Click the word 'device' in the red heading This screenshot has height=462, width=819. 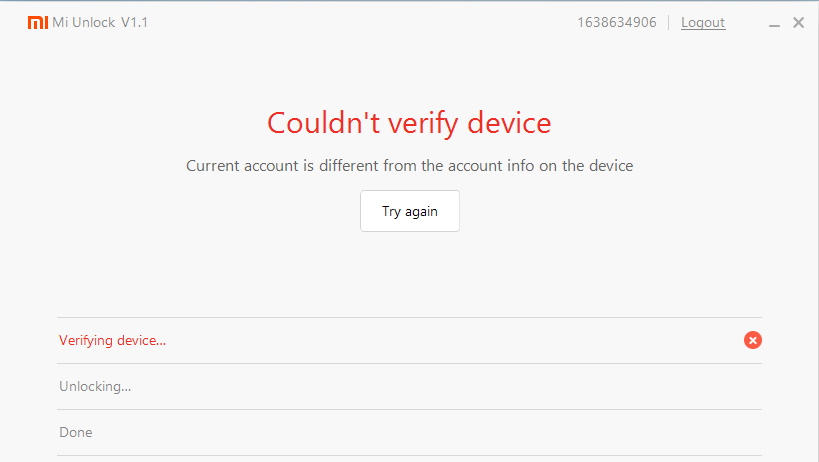pyautogui.click(x=504, y=123)
